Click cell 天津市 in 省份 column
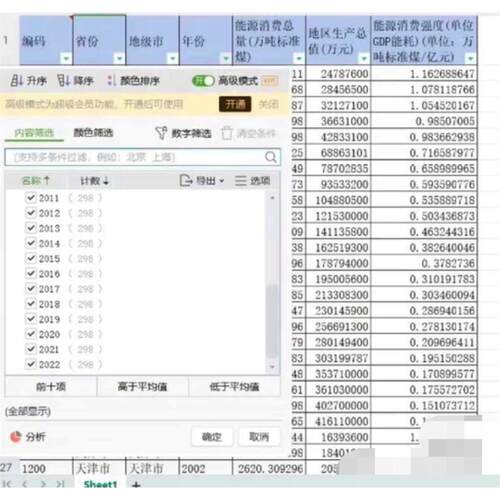This screenshot has height=500, width=500. point(99,469)
